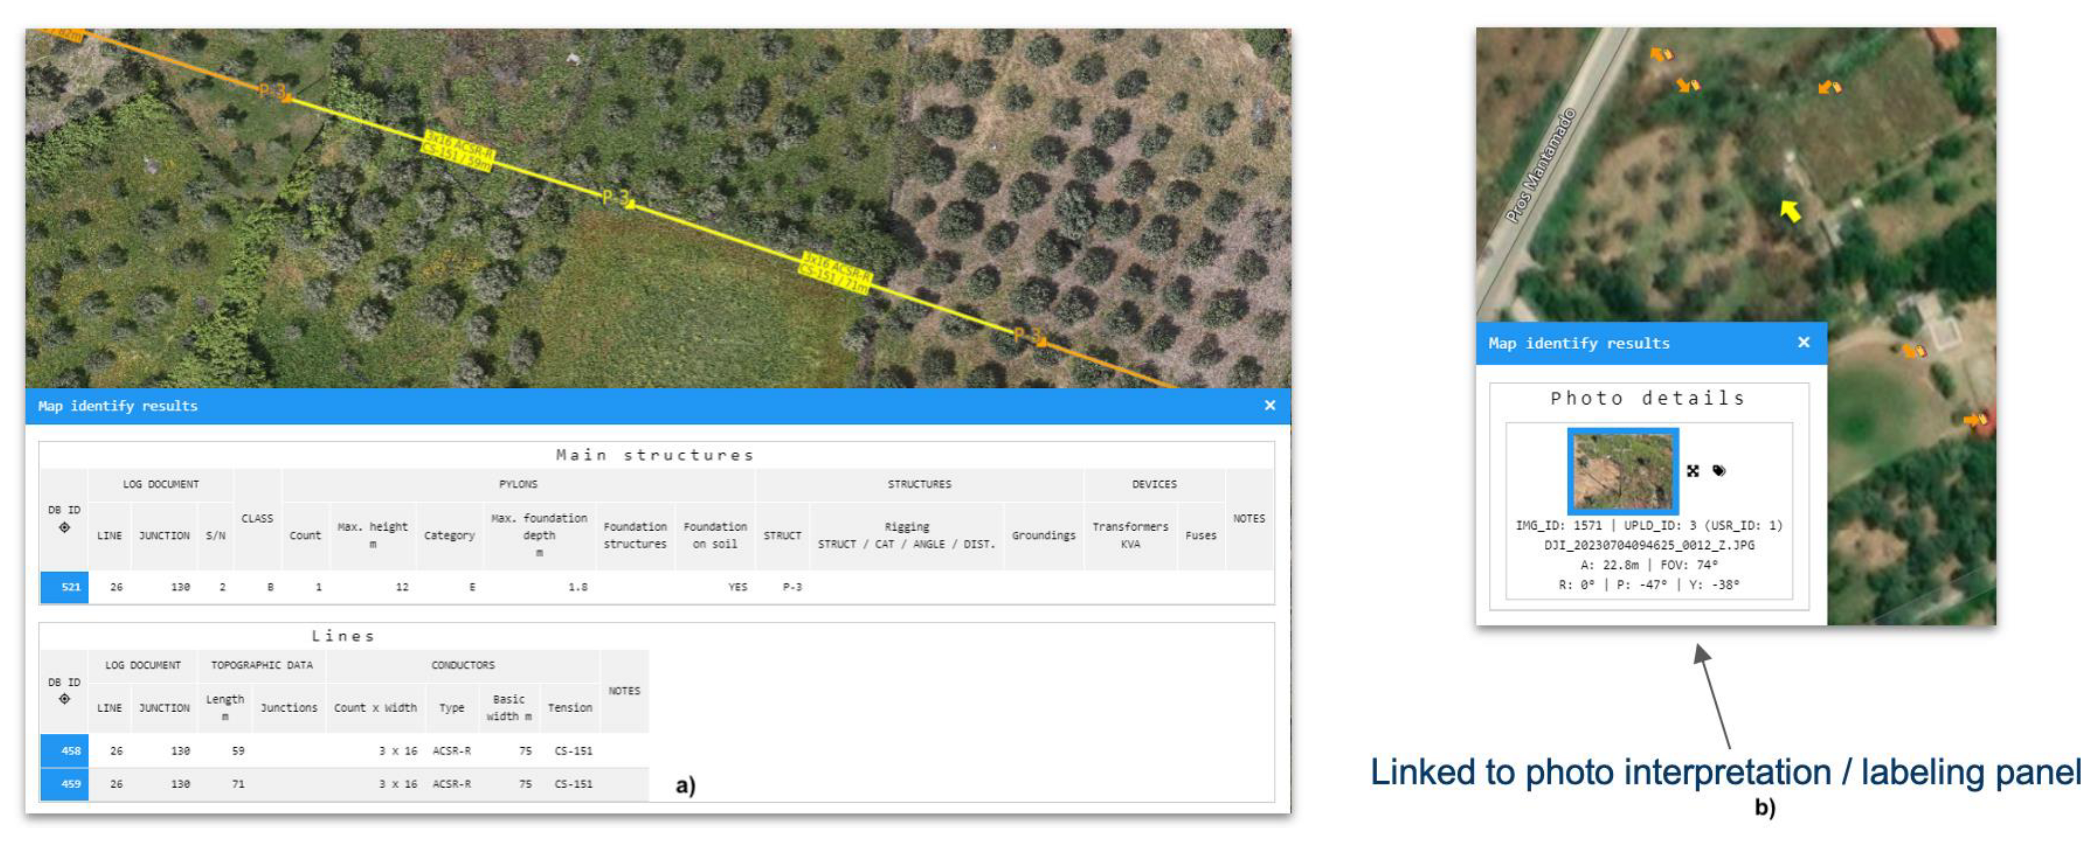Viewport: 2097px width, 845px height.
Task: Click the 'Basic width m' column header
Action: pos(509,707)
